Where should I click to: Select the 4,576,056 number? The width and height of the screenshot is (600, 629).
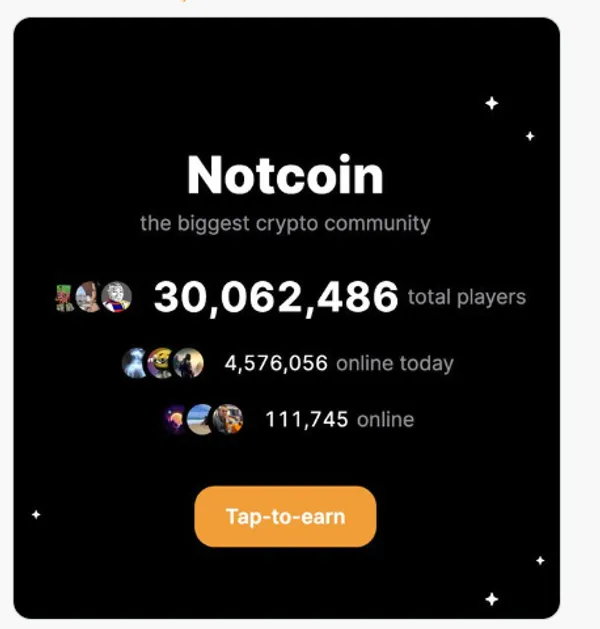point(276,363)
